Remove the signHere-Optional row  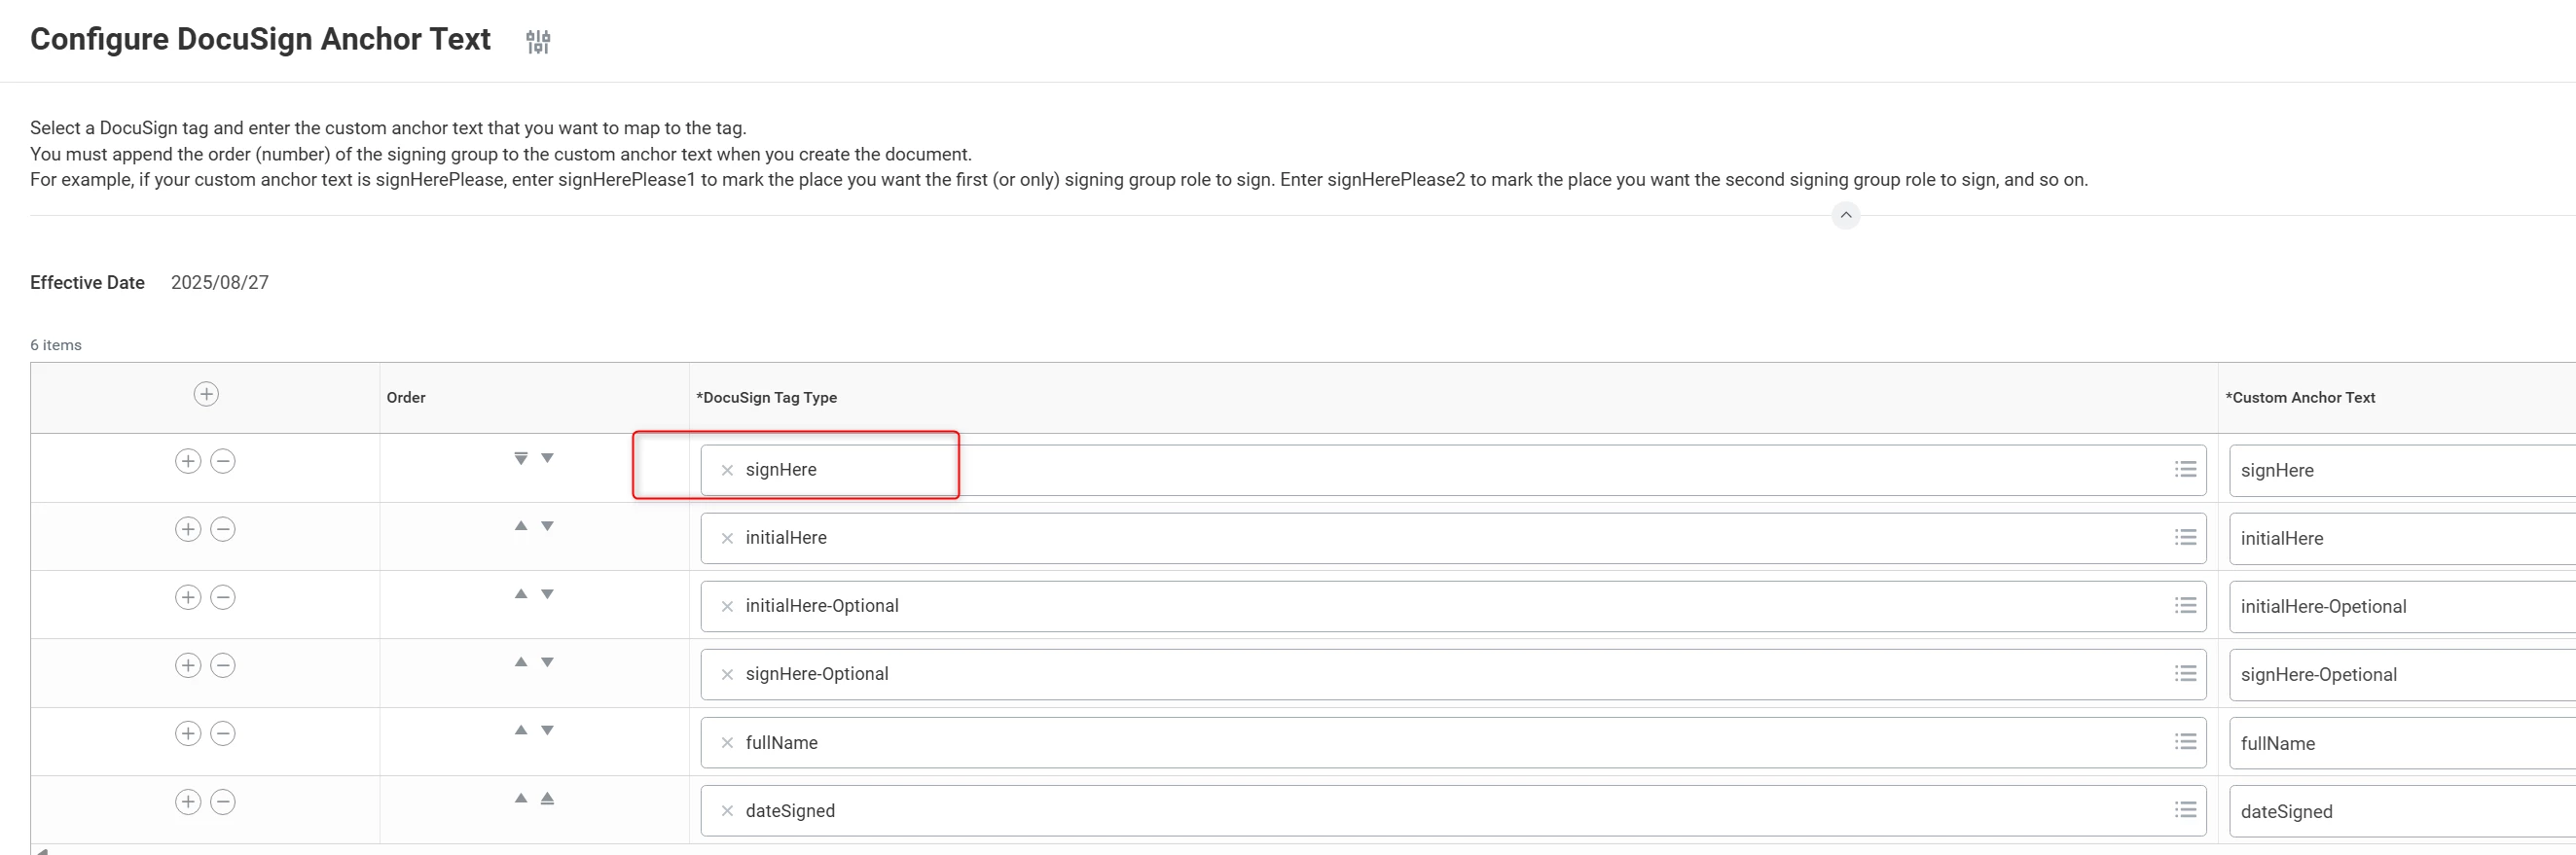click(x=223, y=665)
